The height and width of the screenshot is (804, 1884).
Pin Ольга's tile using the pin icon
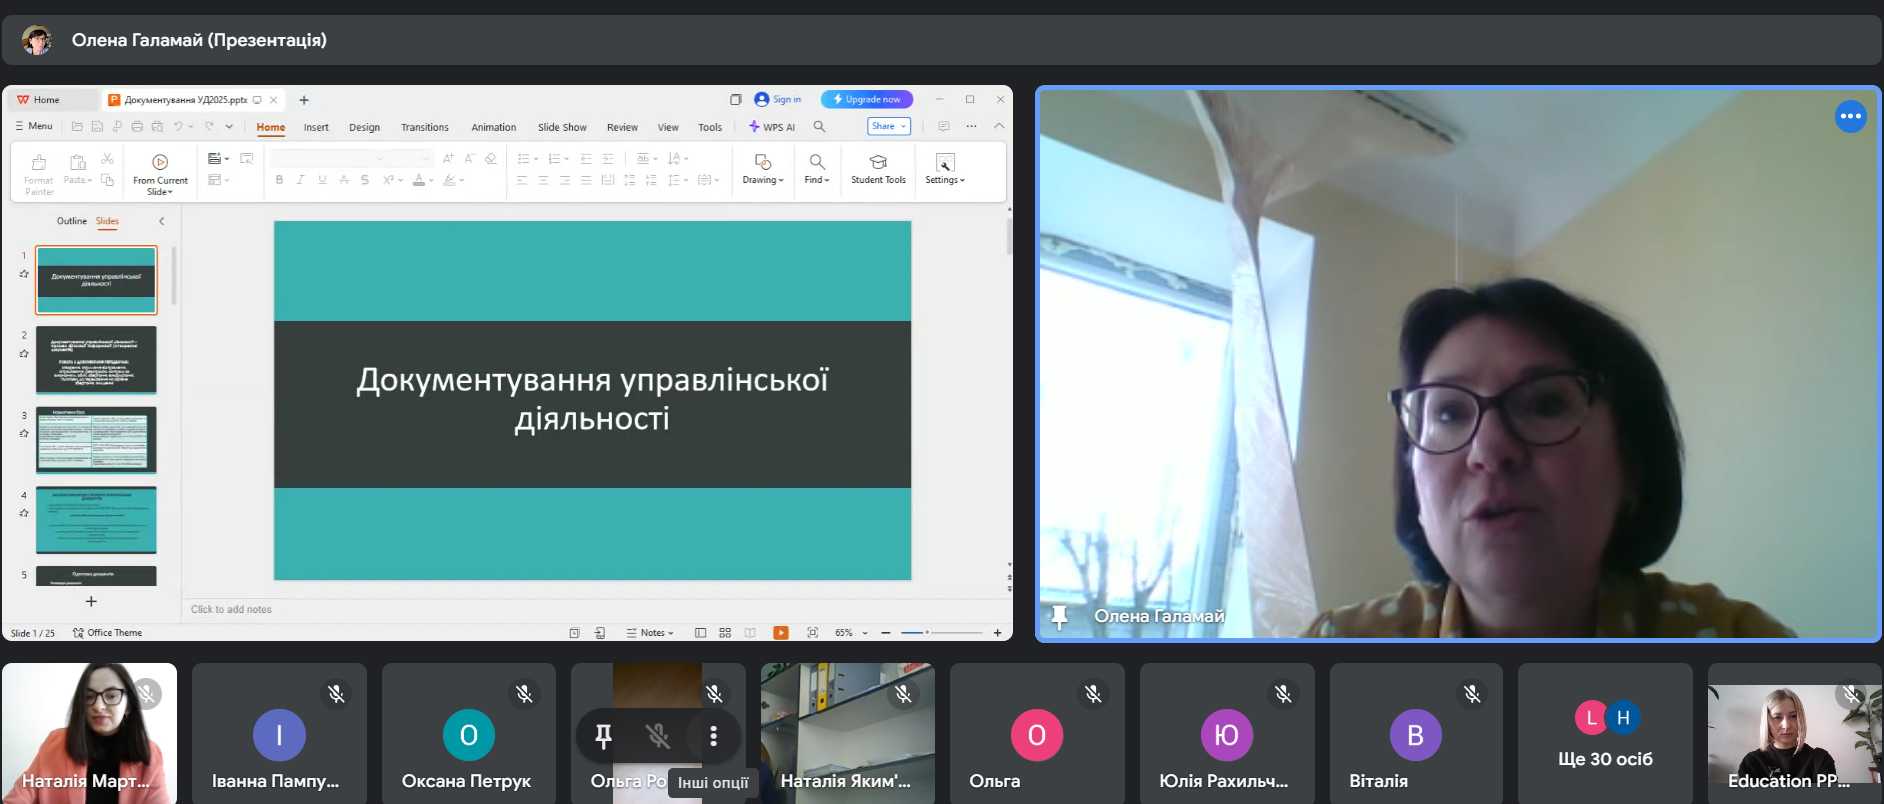[603, 736]
